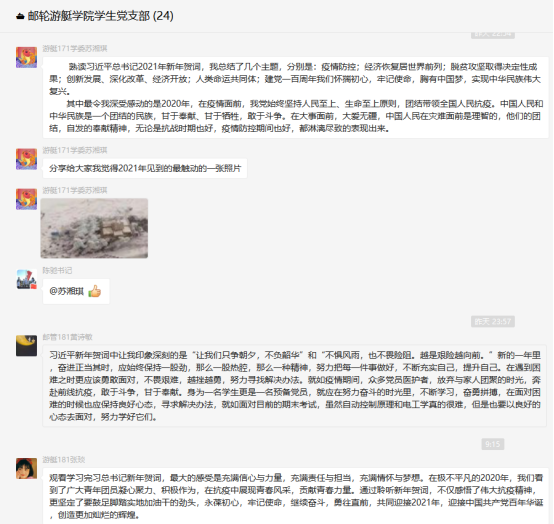Click the 游艇181 sender name near the bottom

(64, 459)
